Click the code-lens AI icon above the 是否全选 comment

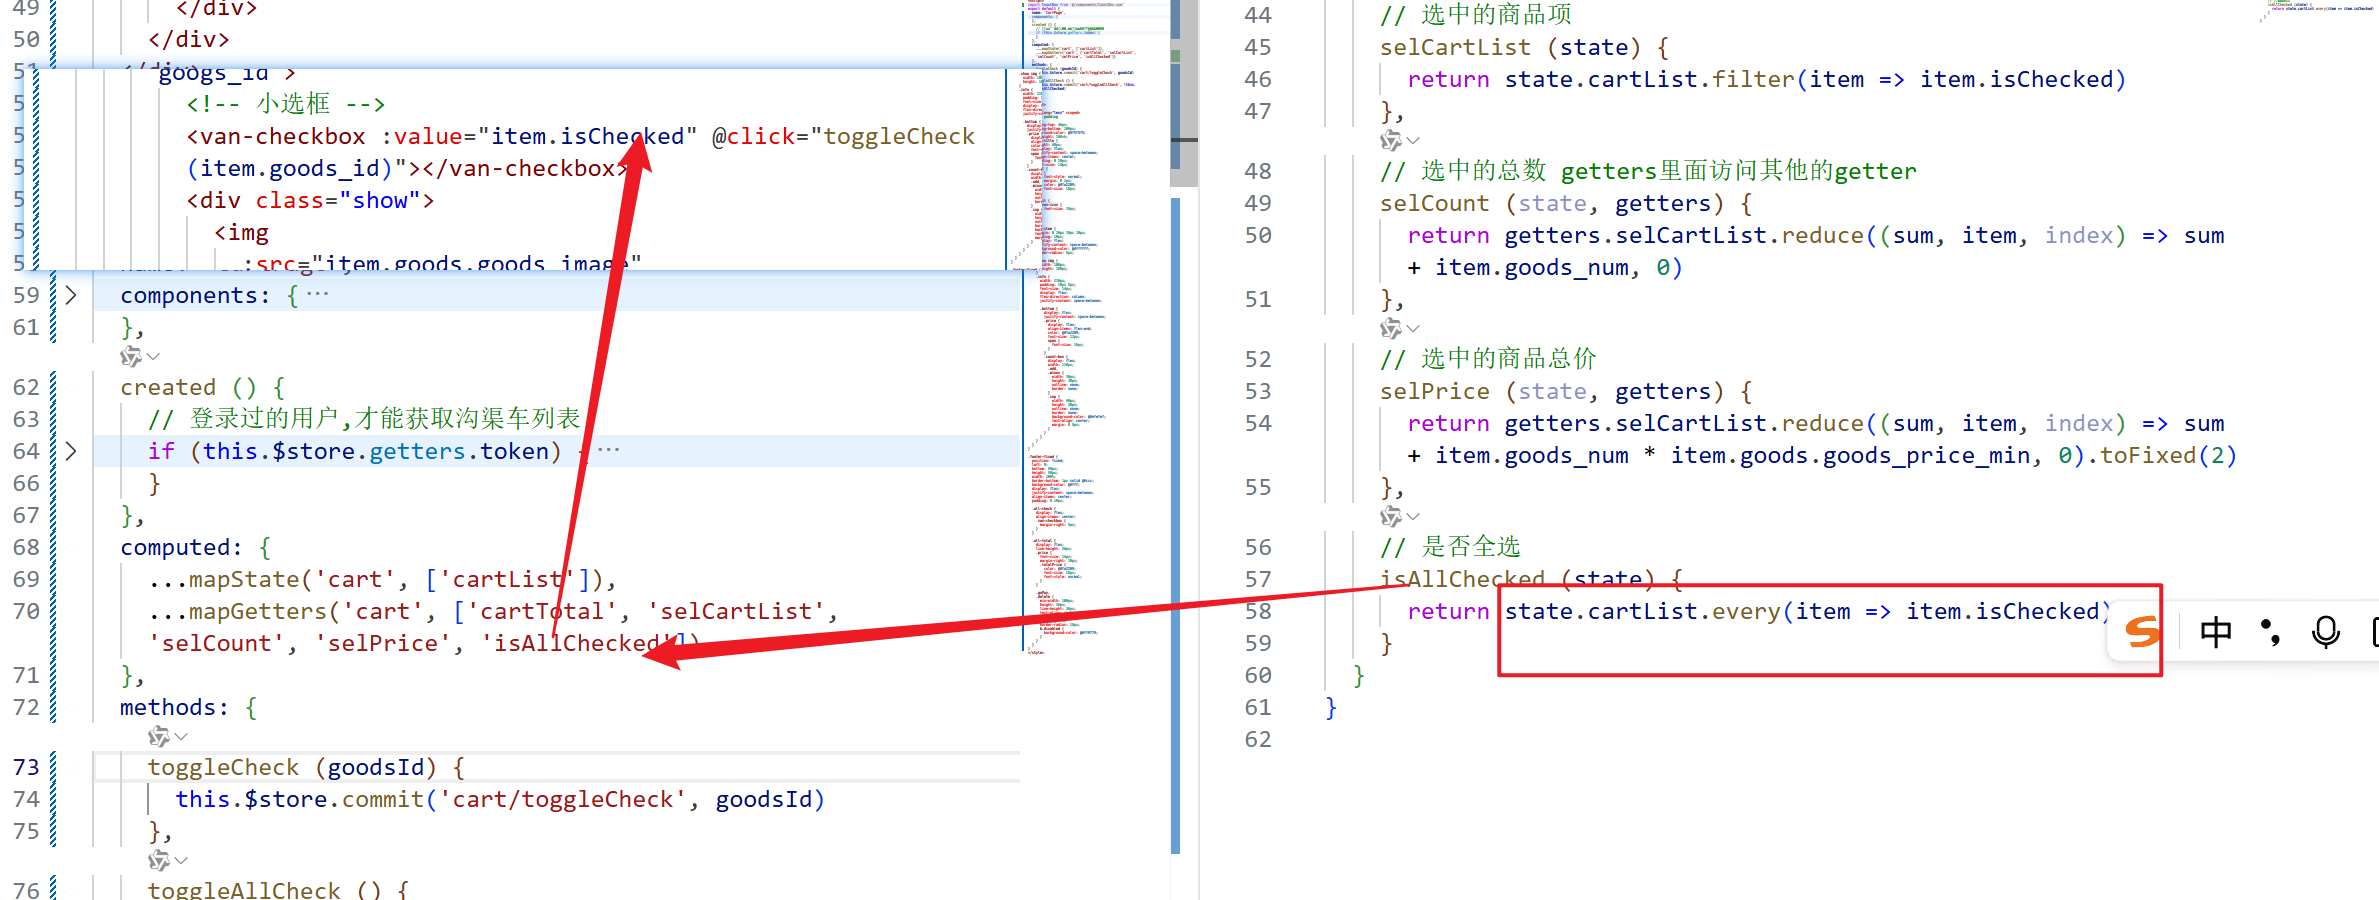(x=1391, y=517)
